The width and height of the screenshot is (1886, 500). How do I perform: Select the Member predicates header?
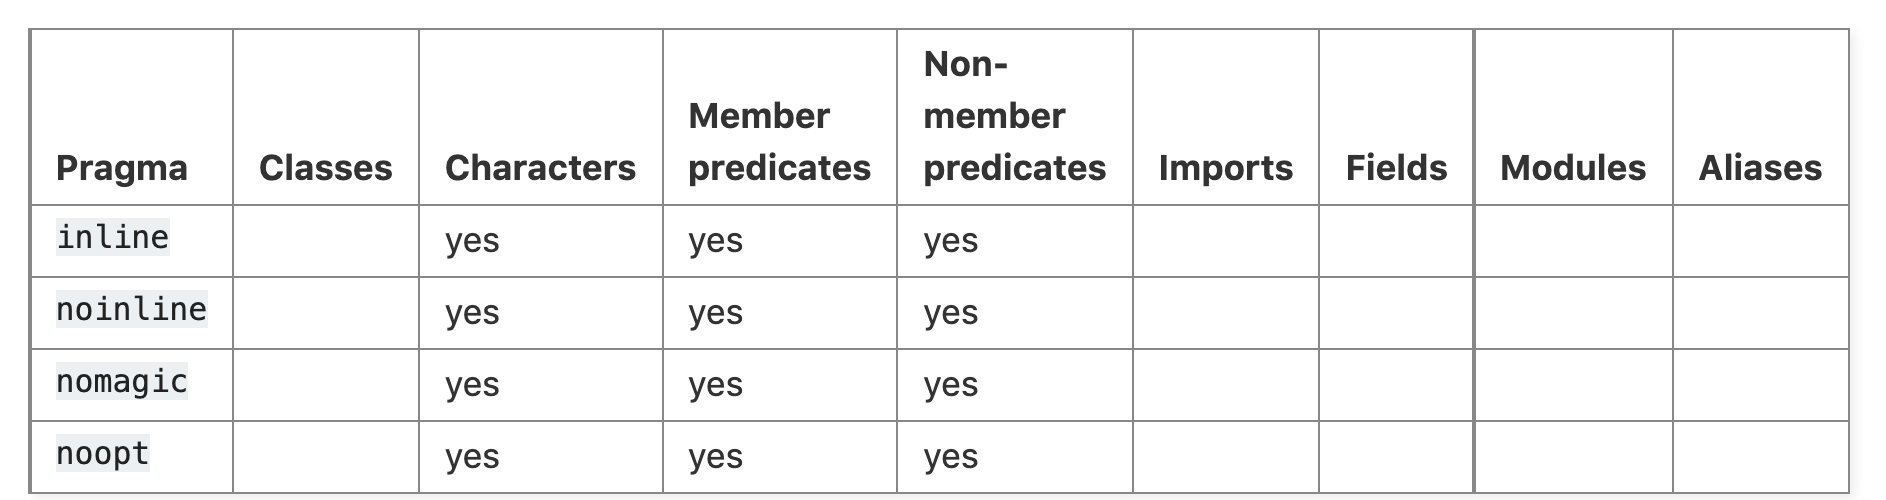click(x=780, y=142)
